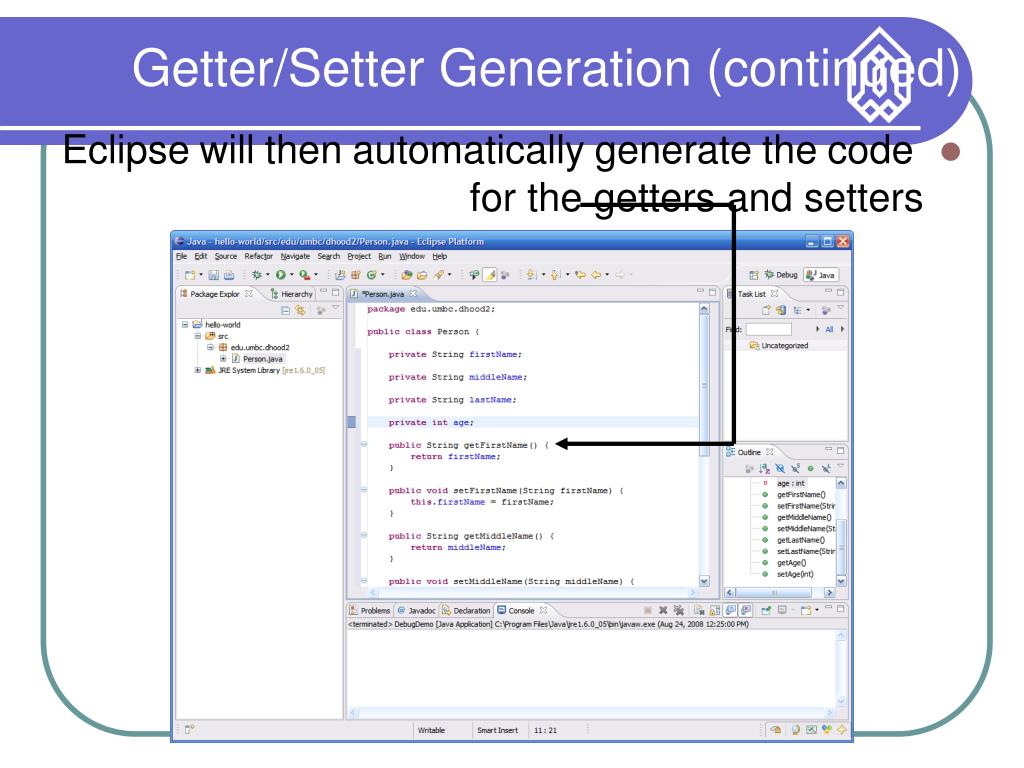The image size is (1024, 768).
Task: Open the Refactor menu
Action: (x=259, y=257)
